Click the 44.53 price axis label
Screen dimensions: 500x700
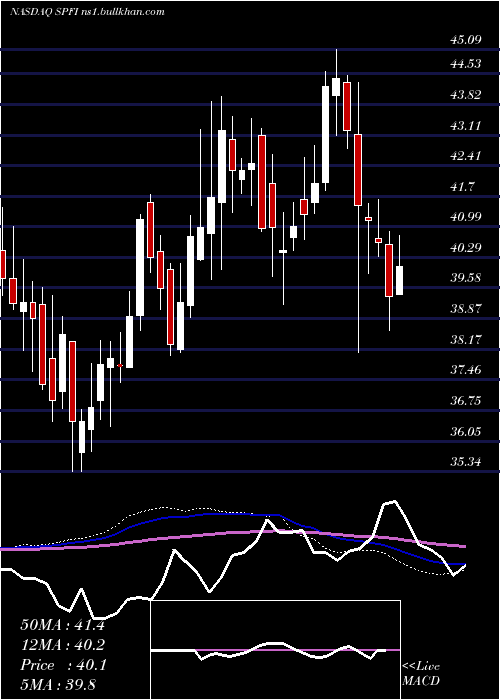[x=466, y=64]
